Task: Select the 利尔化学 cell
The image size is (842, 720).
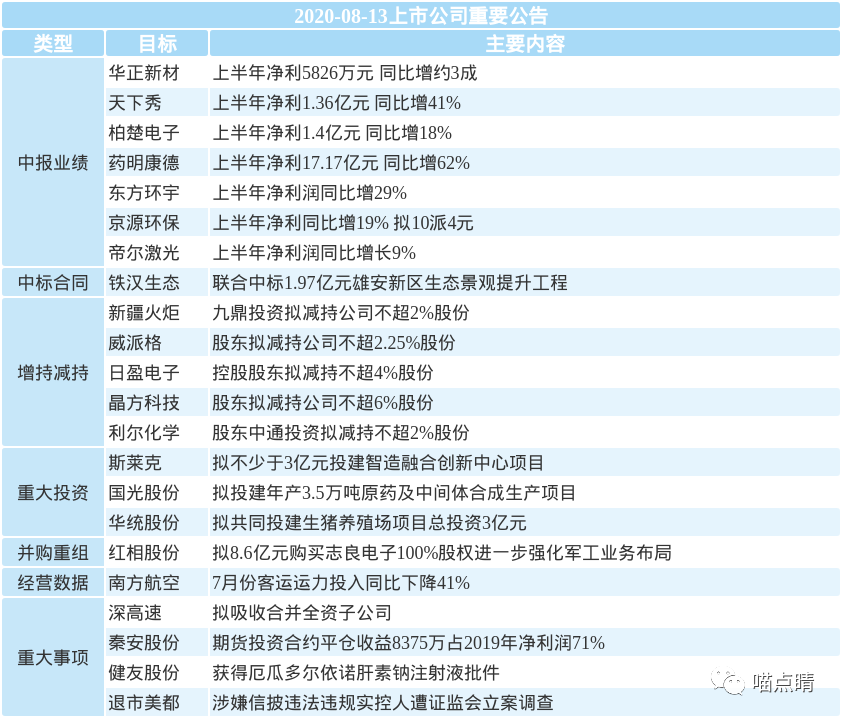Action: [x=157, y=433]
